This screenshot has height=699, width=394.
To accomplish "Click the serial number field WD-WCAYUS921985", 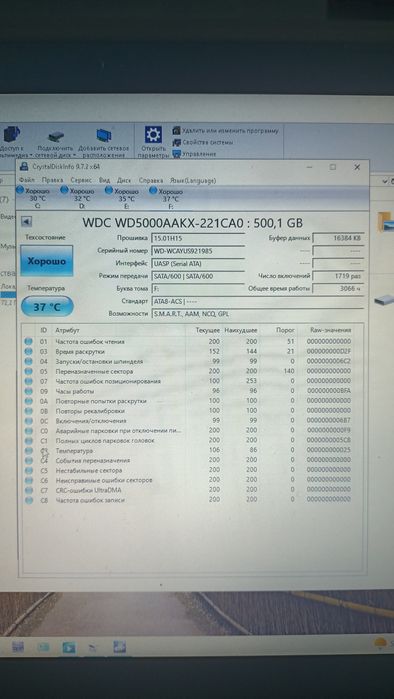I will tap(197, 251).
